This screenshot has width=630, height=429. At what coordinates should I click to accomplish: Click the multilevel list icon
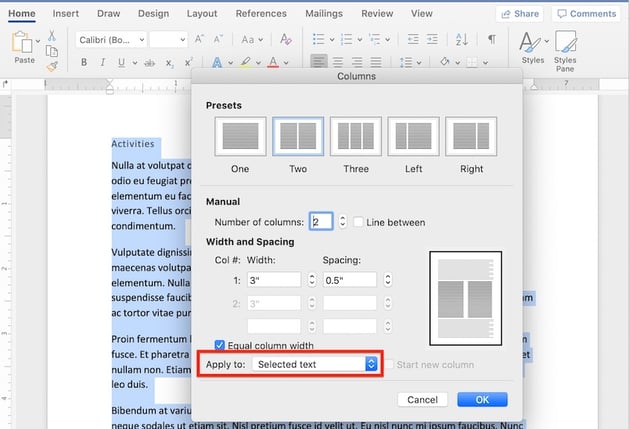[374, 39]
